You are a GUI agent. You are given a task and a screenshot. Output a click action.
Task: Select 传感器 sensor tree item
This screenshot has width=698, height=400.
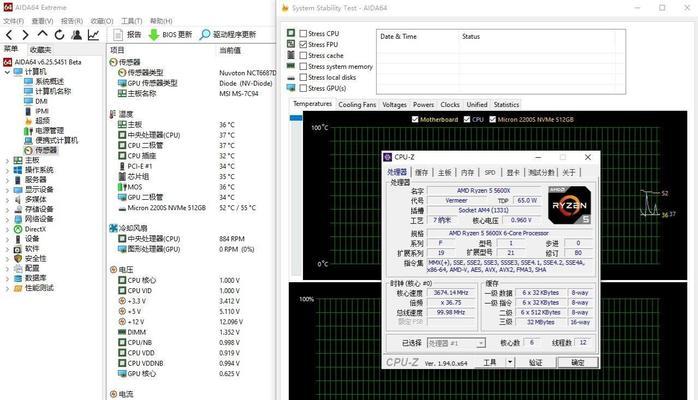[46, 150]
